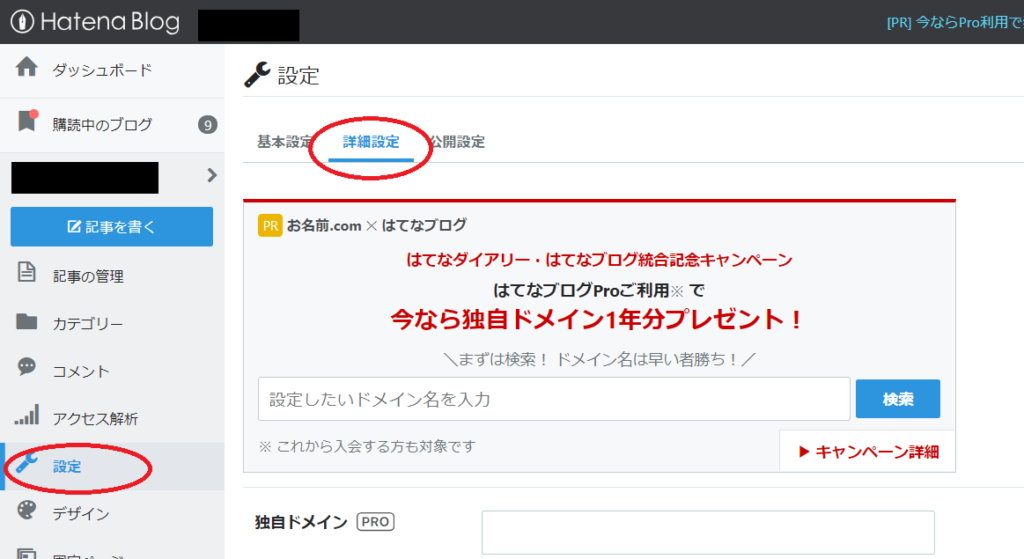Click the 独自ドメイン label
Screen dimensions: 1024x559
pos(301,522)
